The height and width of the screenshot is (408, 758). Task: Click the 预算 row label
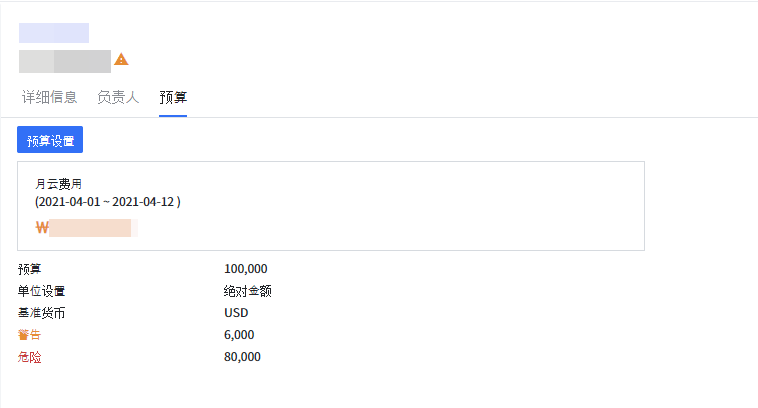30,269
